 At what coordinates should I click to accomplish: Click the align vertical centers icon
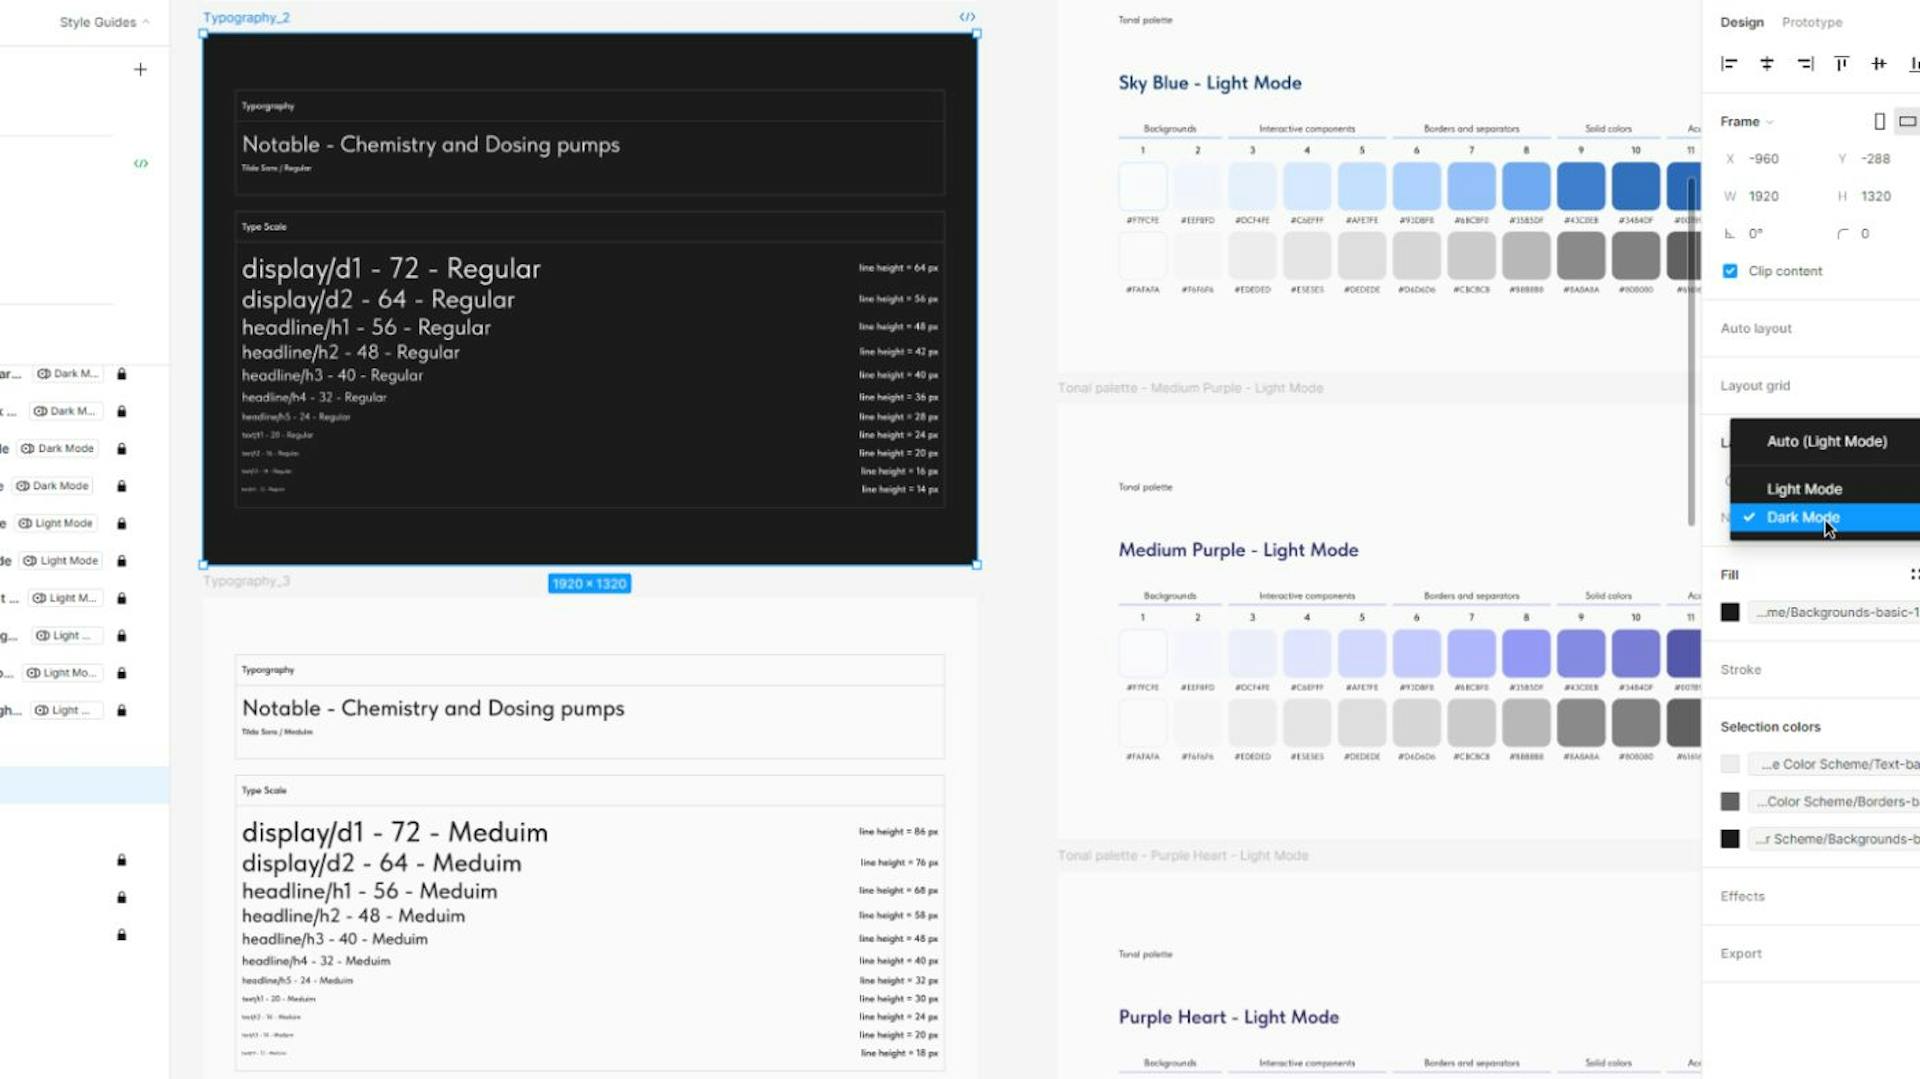(x=1879, y=64)
